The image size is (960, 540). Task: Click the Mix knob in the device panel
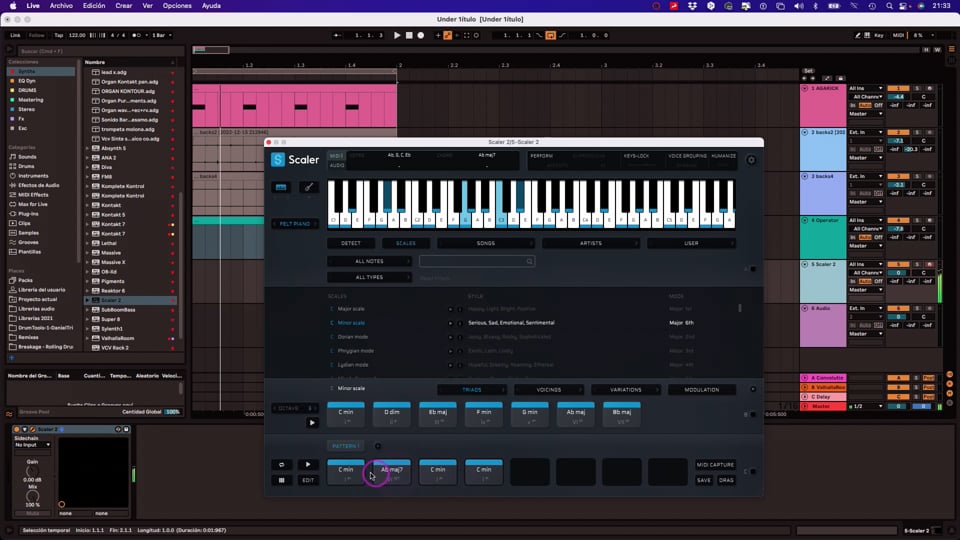32,495
